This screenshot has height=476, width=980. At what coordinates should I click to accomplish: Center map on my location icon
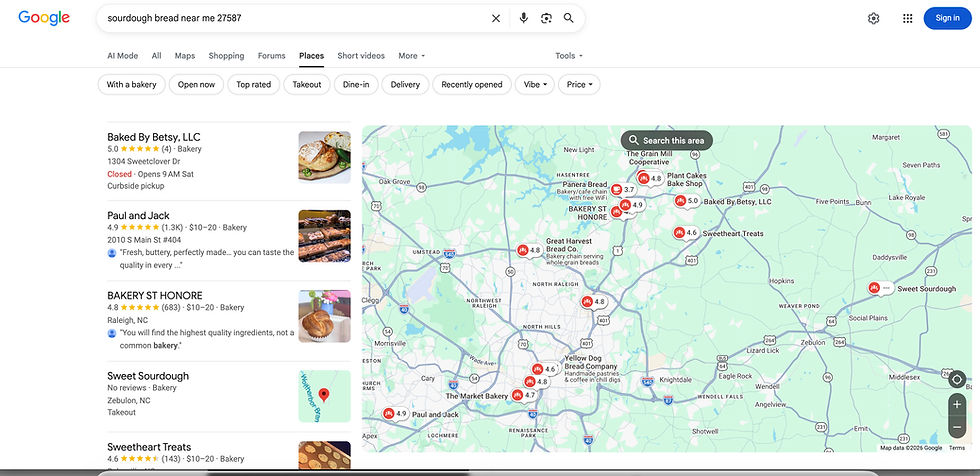click(x=956, y=379)
